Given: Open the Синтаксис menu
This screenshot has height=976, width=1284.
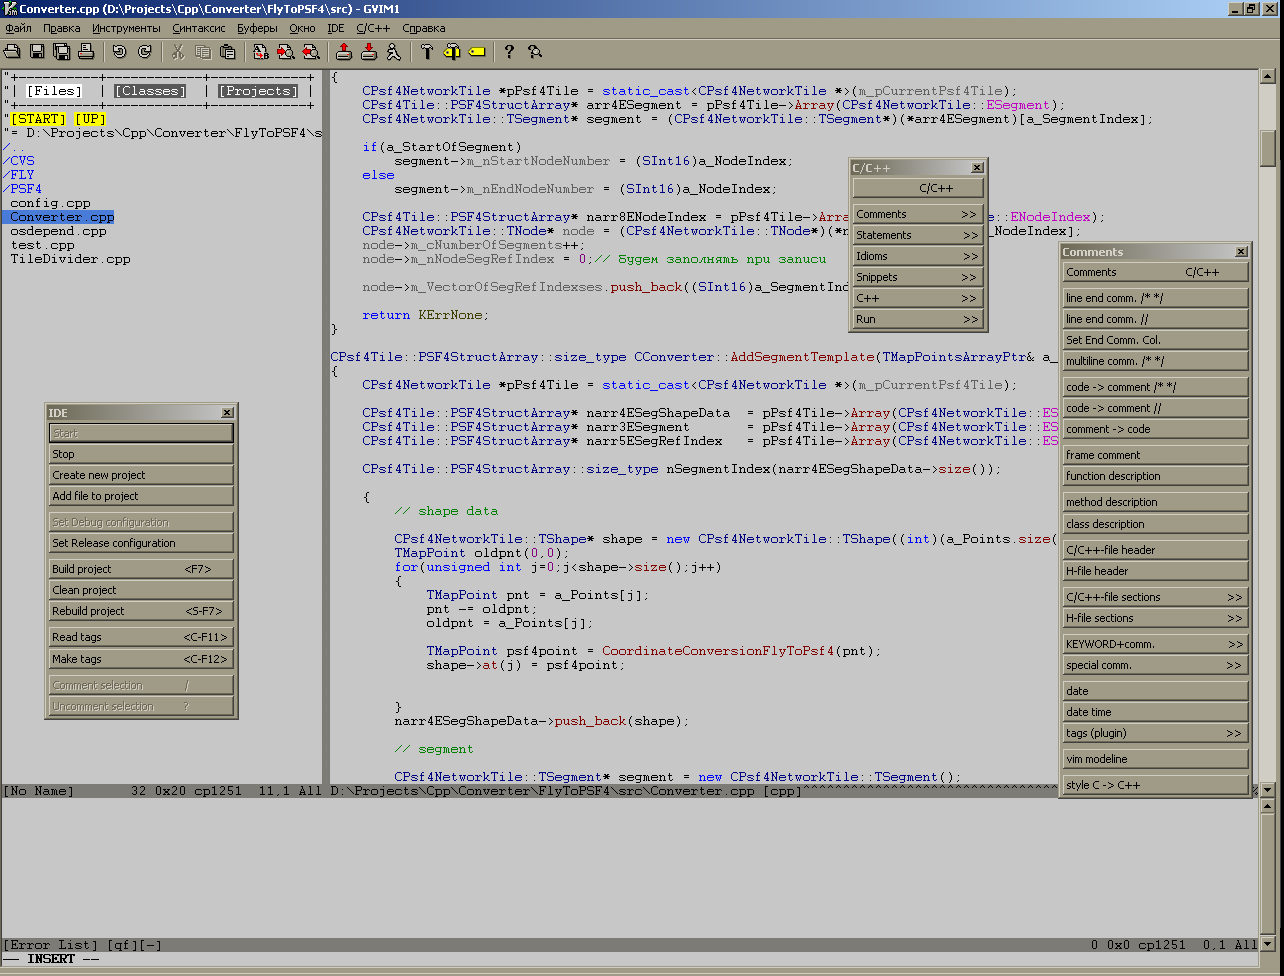Looking at the screenshot, I should [x=199, y=28].
